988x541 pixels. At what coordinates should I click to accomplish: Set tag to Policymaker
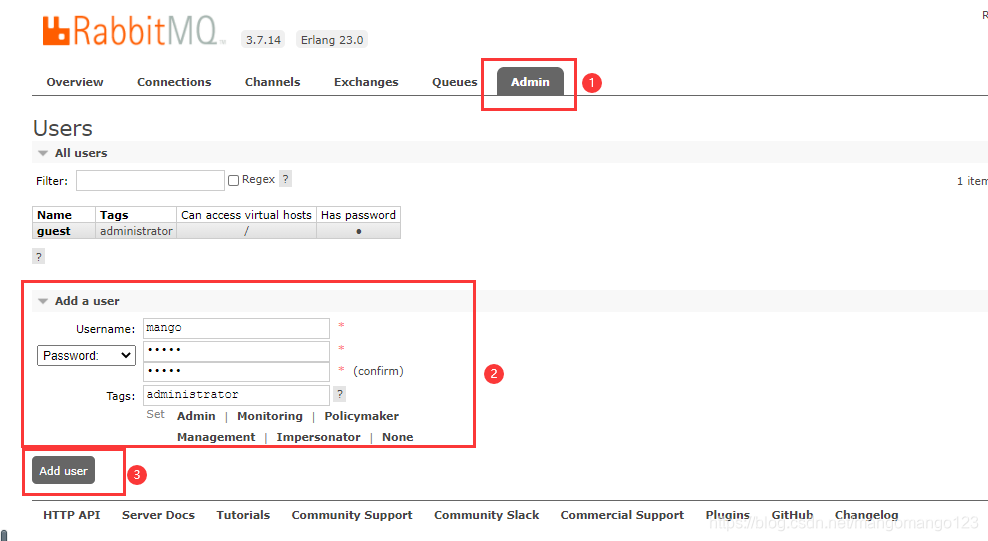click(362, 416)
